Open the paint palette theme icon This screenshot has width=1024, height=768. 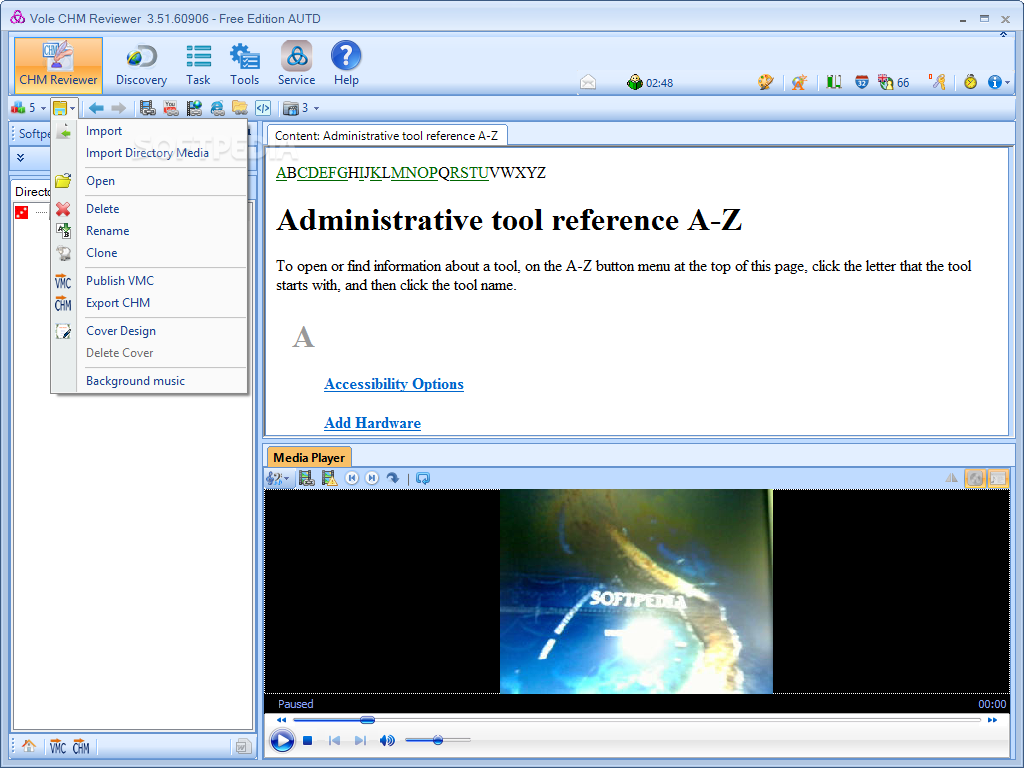[x=765, y=82]
